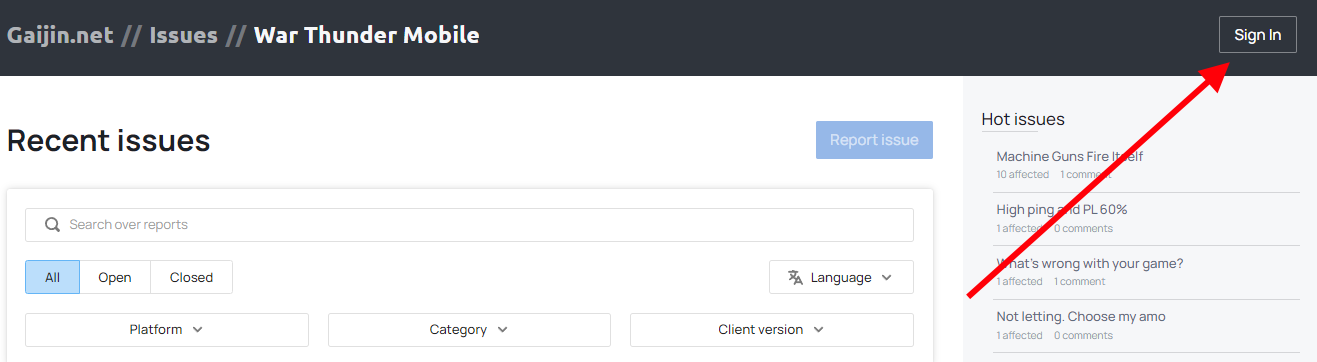Click the search magnifier icon

click(53, 225)
